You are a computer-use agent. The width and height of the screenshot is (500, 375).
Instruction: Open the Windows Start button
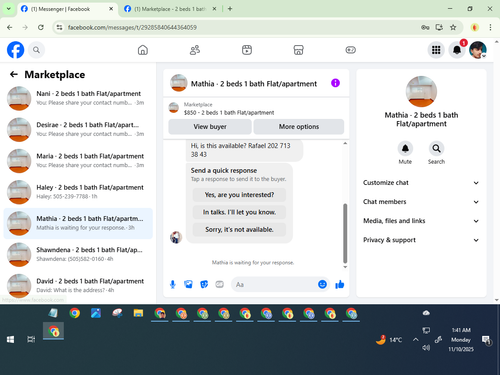pyautogui.click(x=10, y=339)
